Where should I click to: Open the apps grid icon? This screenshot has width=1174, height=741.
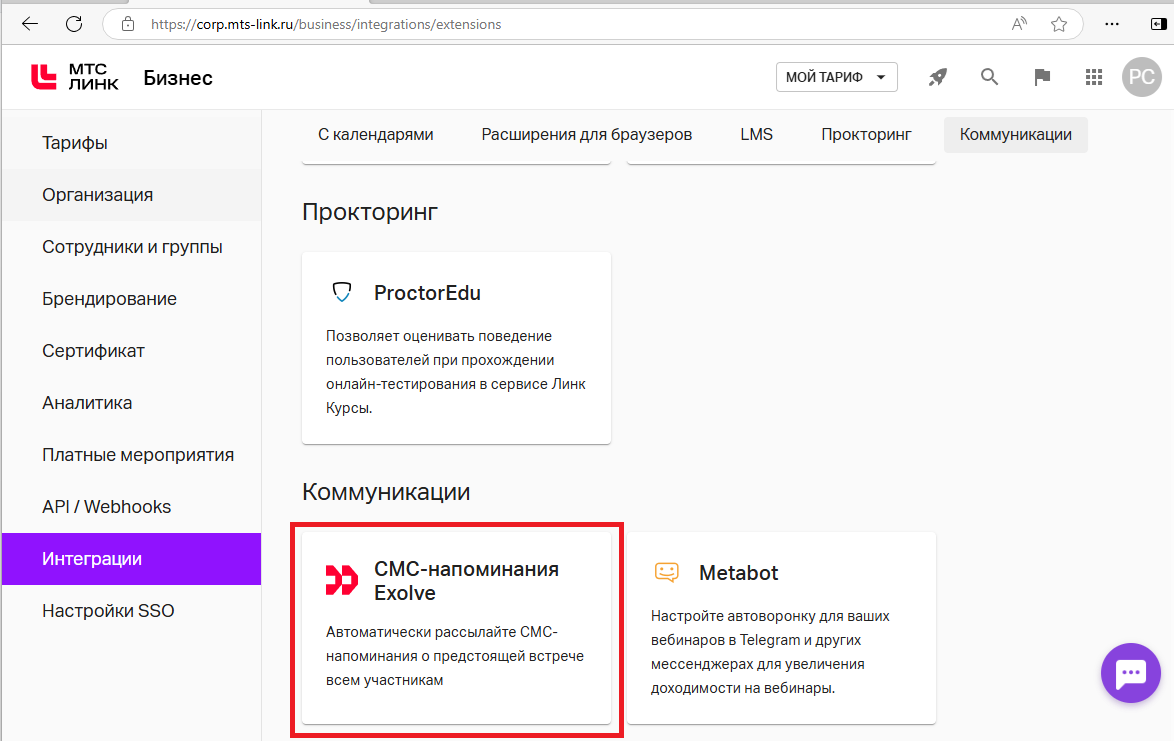[x=1094, y=77]
